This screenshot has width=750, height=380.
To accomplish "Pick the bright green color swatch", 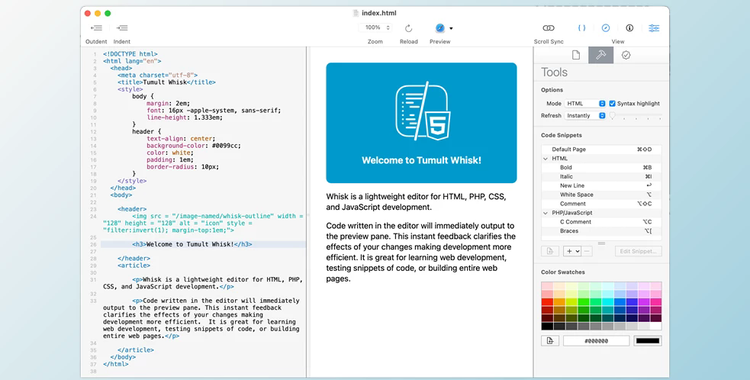I will 584,302.
